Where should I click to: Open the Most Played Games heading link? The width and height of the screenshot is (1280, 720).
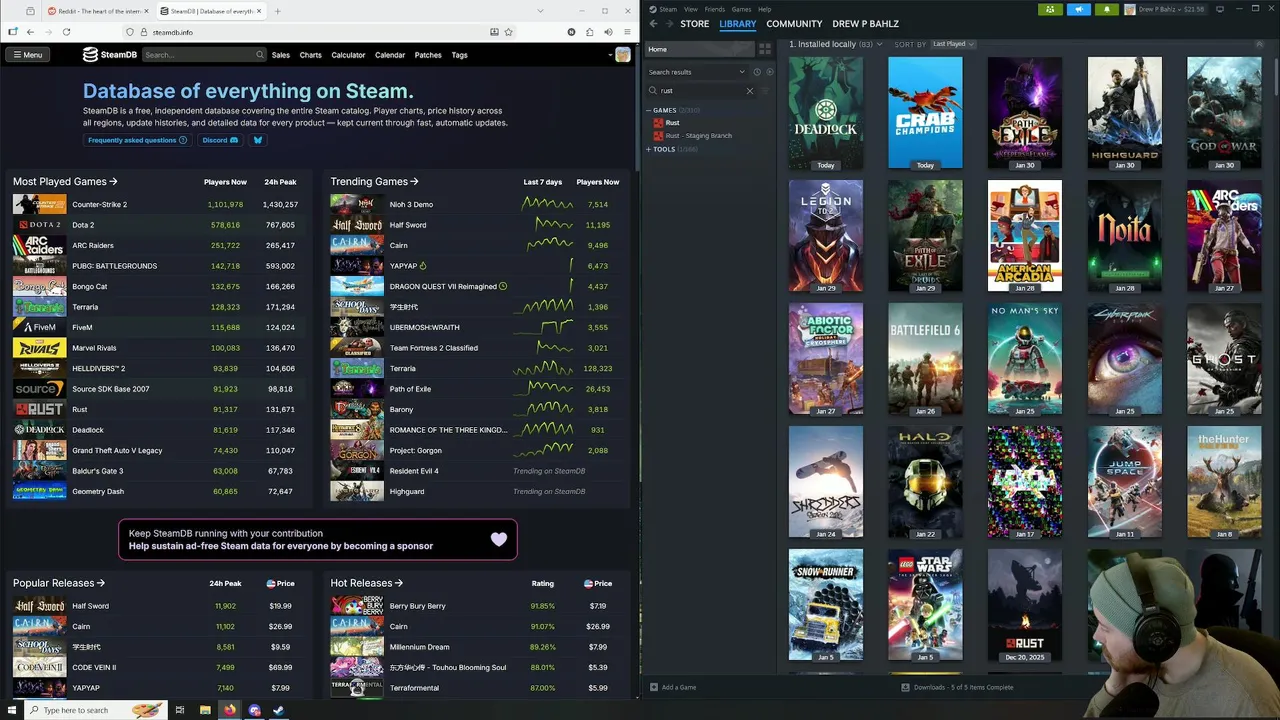[65, 182]
